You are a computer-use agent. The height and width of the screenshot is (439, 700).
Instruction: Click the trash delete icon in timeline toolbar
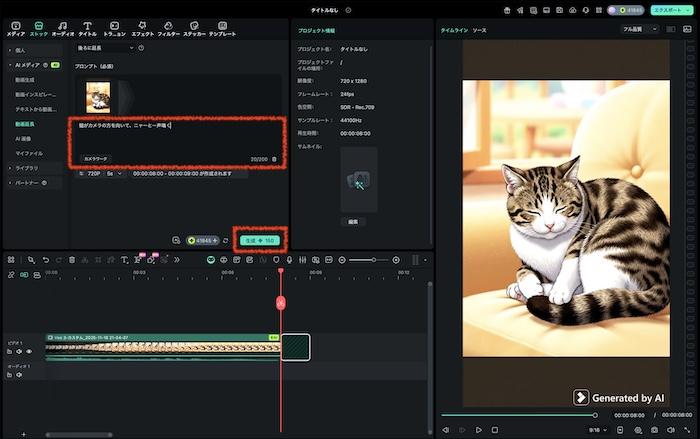[x=71, y=259]
